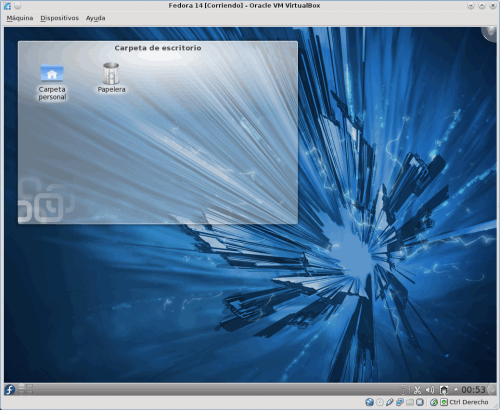Screen dimensions: 500x410
Task: Switch to the second virtual desktop in pager
Action: coord(29,387)
